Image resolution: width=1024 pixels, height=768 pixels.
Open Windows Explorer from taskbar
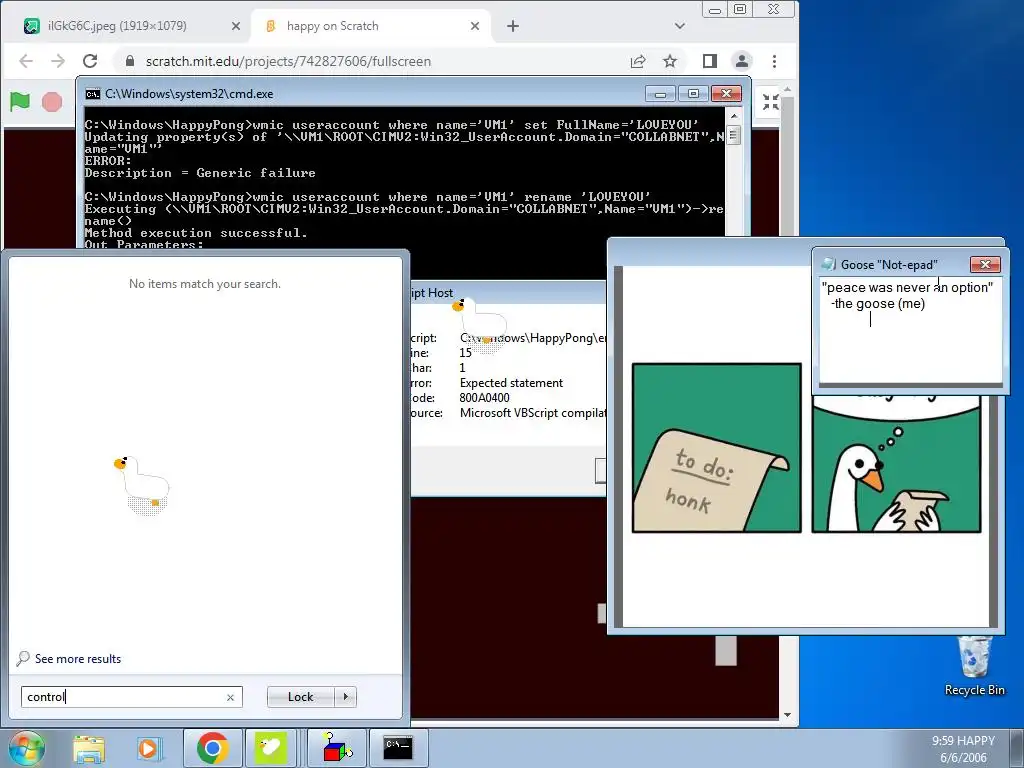tap(89, 748)
